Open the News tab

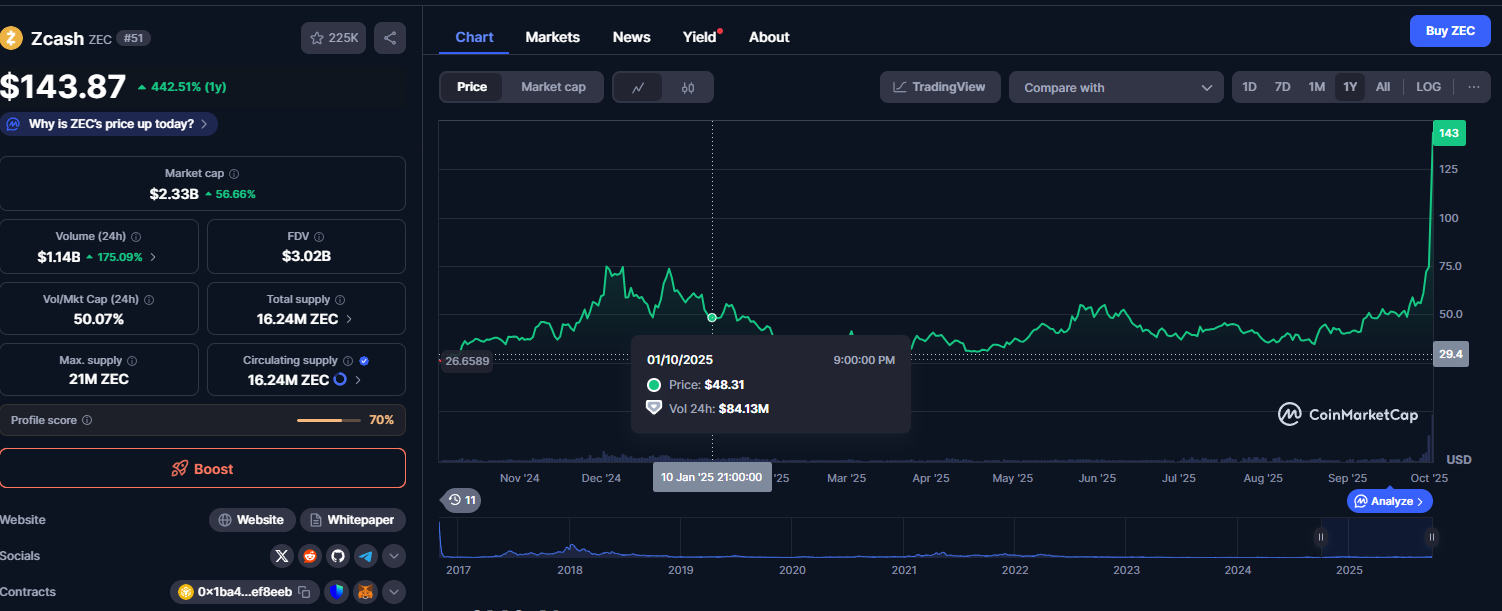(631, 37)
